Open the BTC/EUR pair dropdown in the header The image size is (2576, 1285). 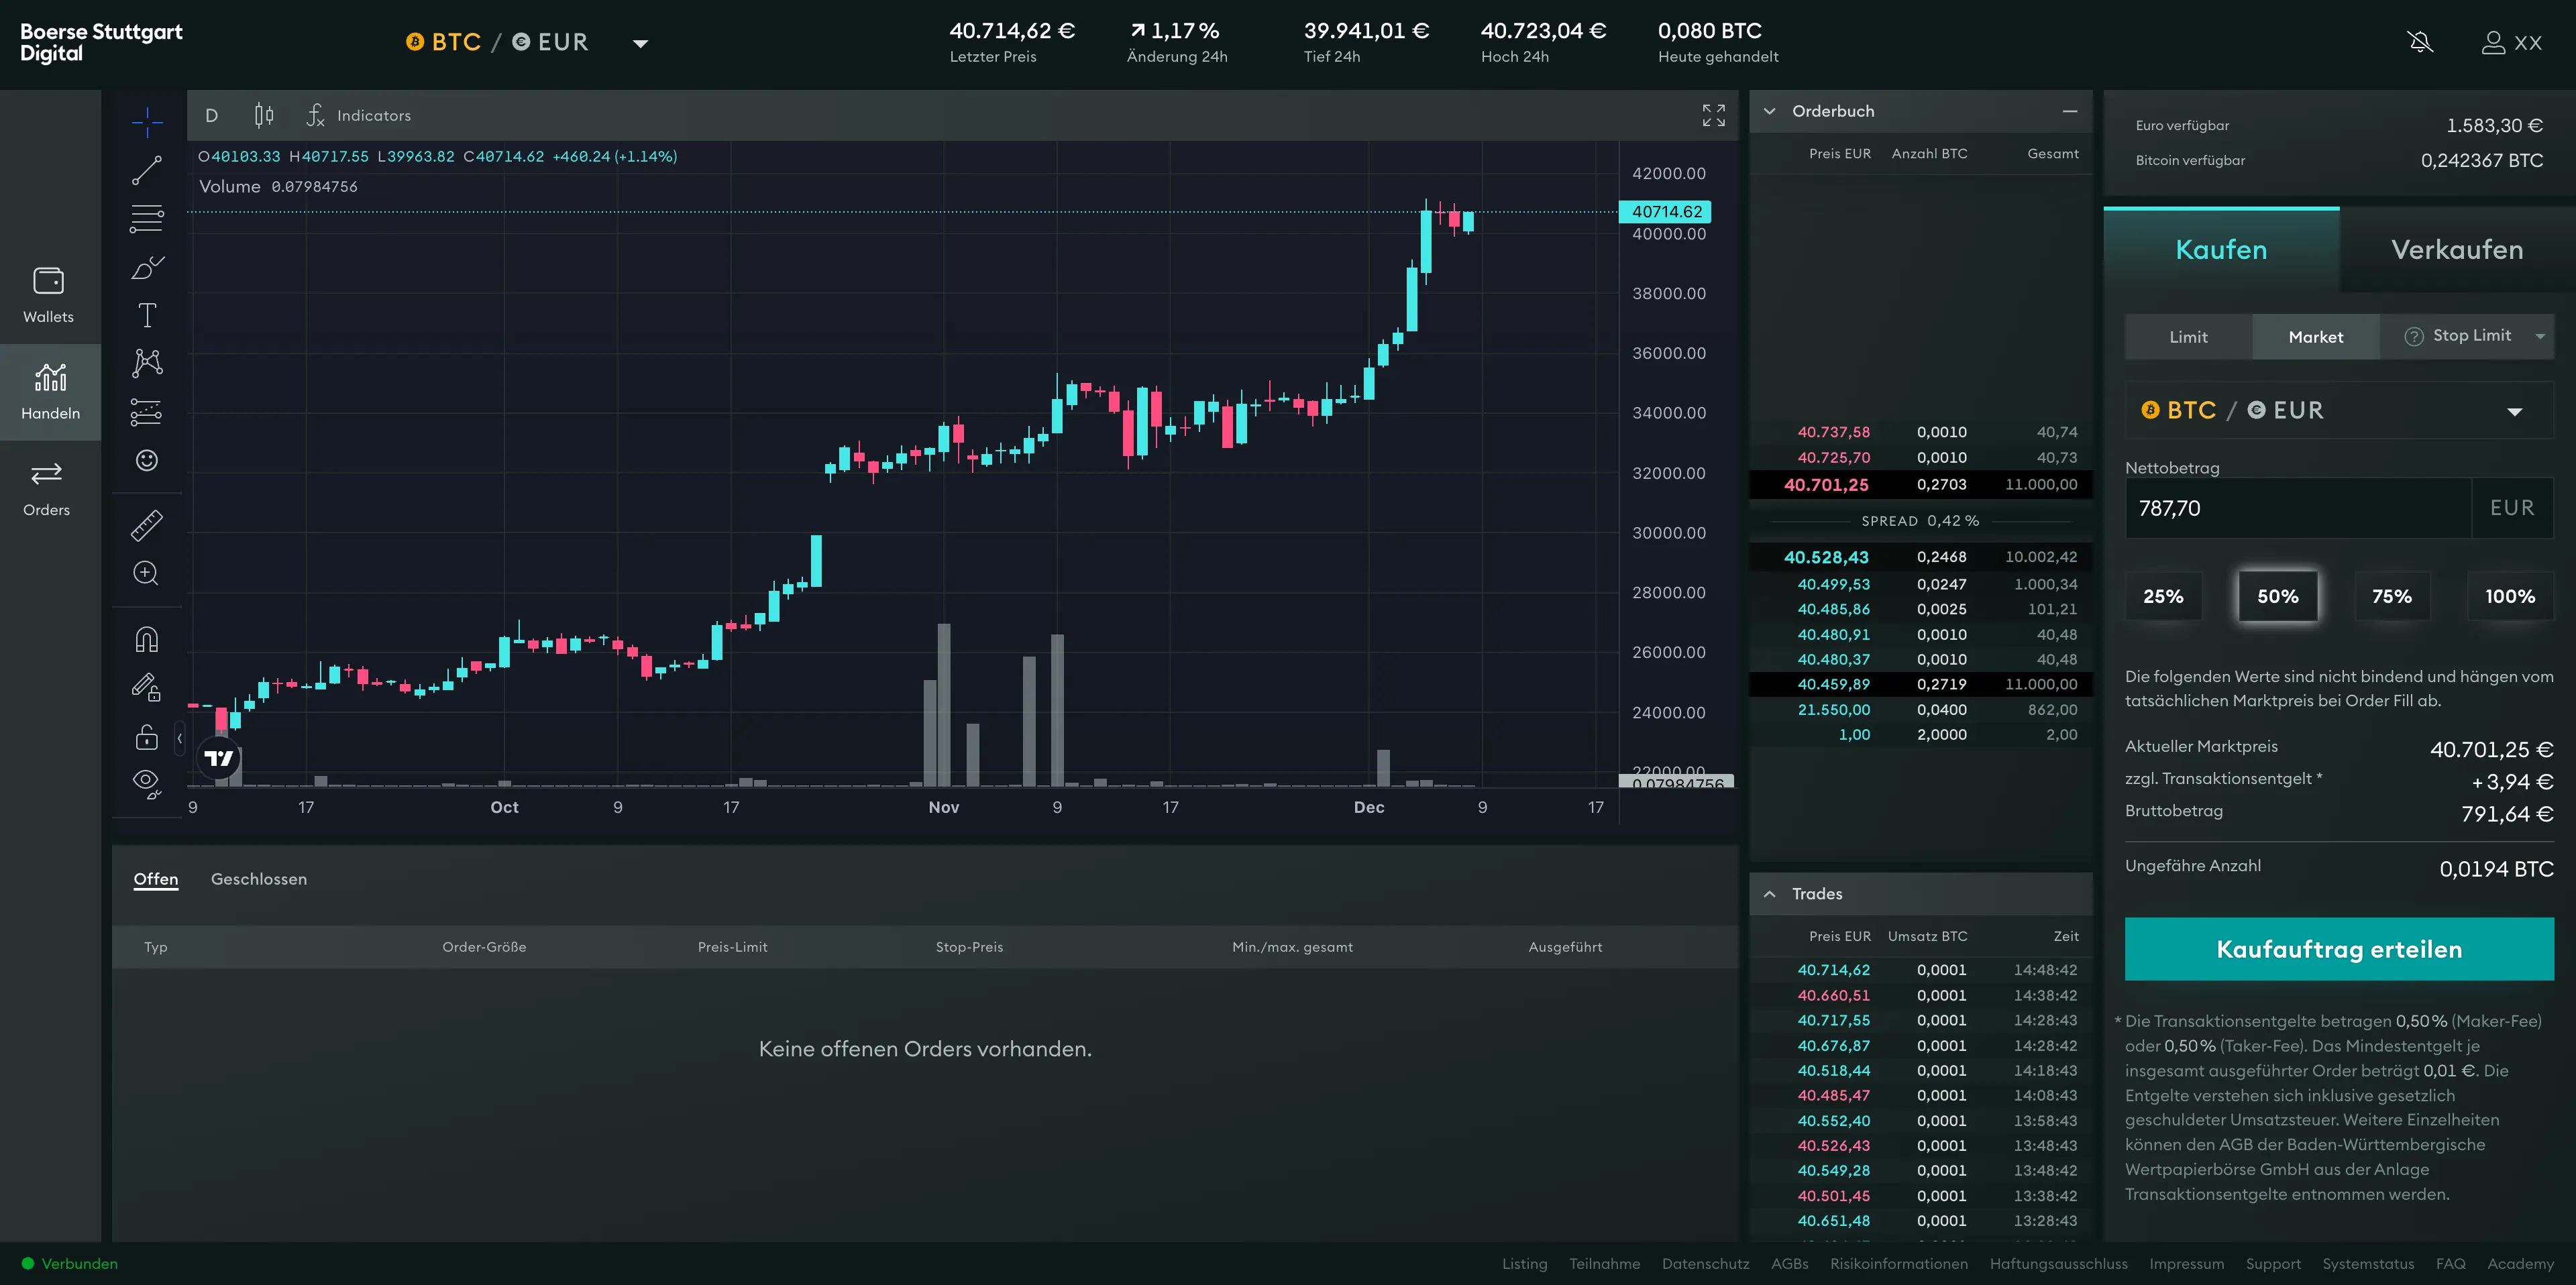641,43
